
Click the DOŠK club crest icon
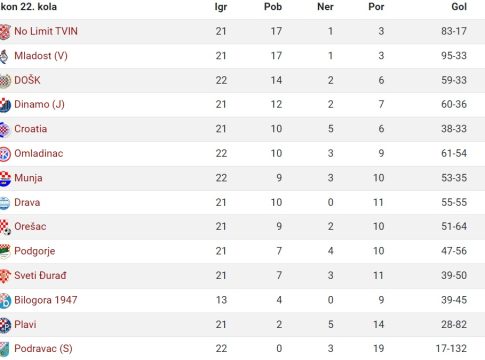coord(5,81)
